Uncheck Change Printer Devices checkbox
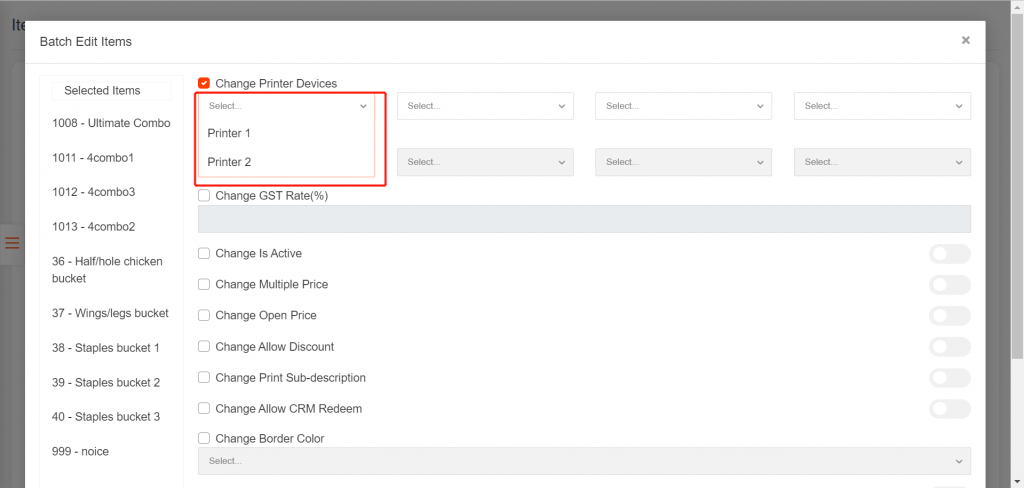This screenshot has width=1024, height=488. [x=204, y=84]
